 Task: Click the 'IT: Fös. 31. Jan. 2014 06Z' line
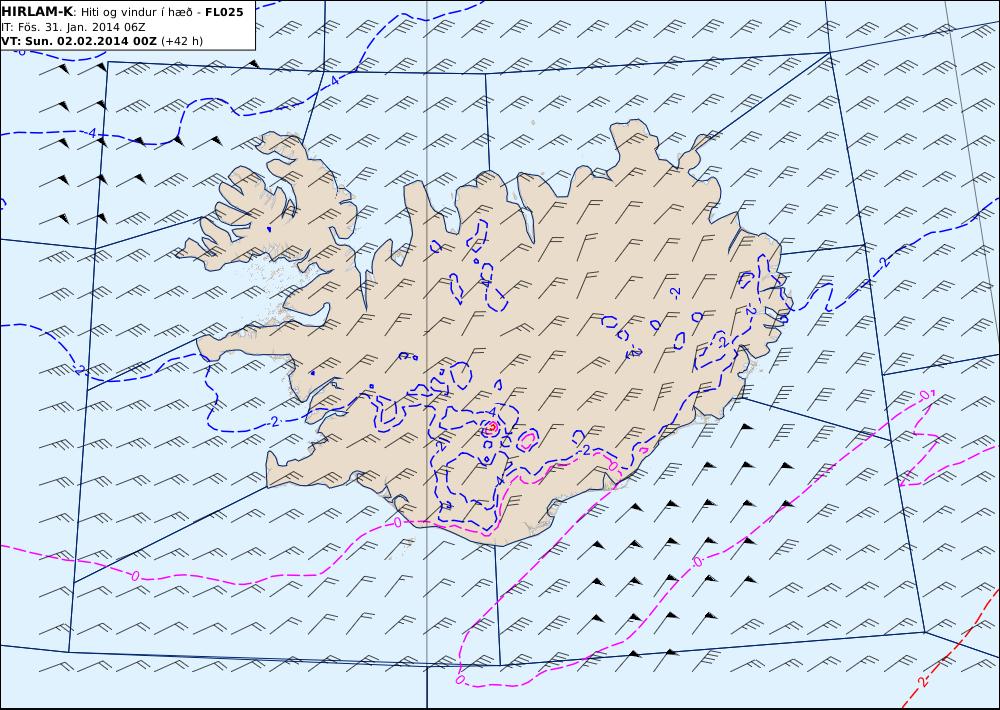[x=73, y=27]
